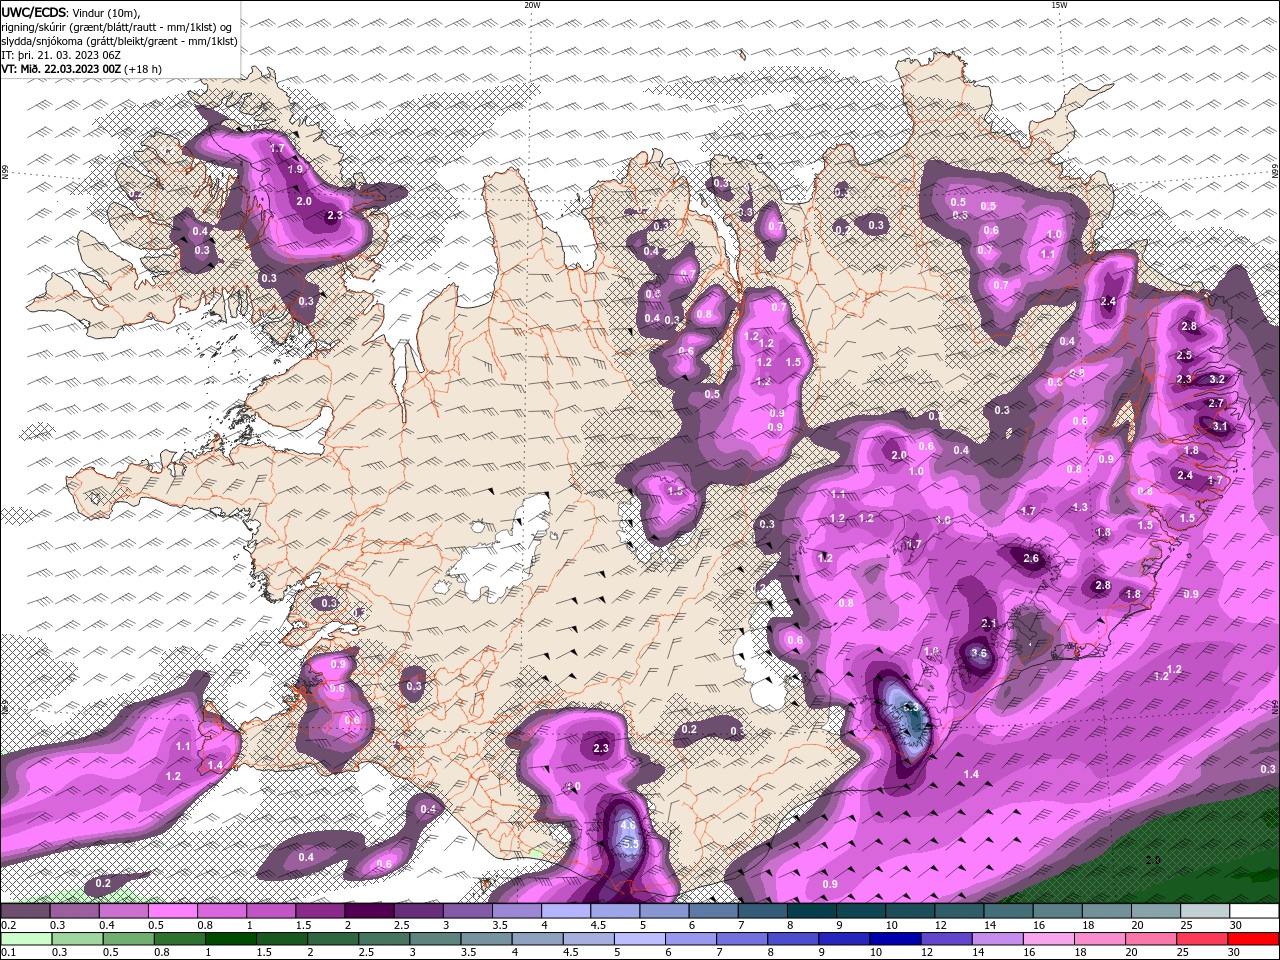This screenshot has width=1280, height=960.
Task: Click the crimson 25 swatch in lower legend
Action: tap(1202, 939)
